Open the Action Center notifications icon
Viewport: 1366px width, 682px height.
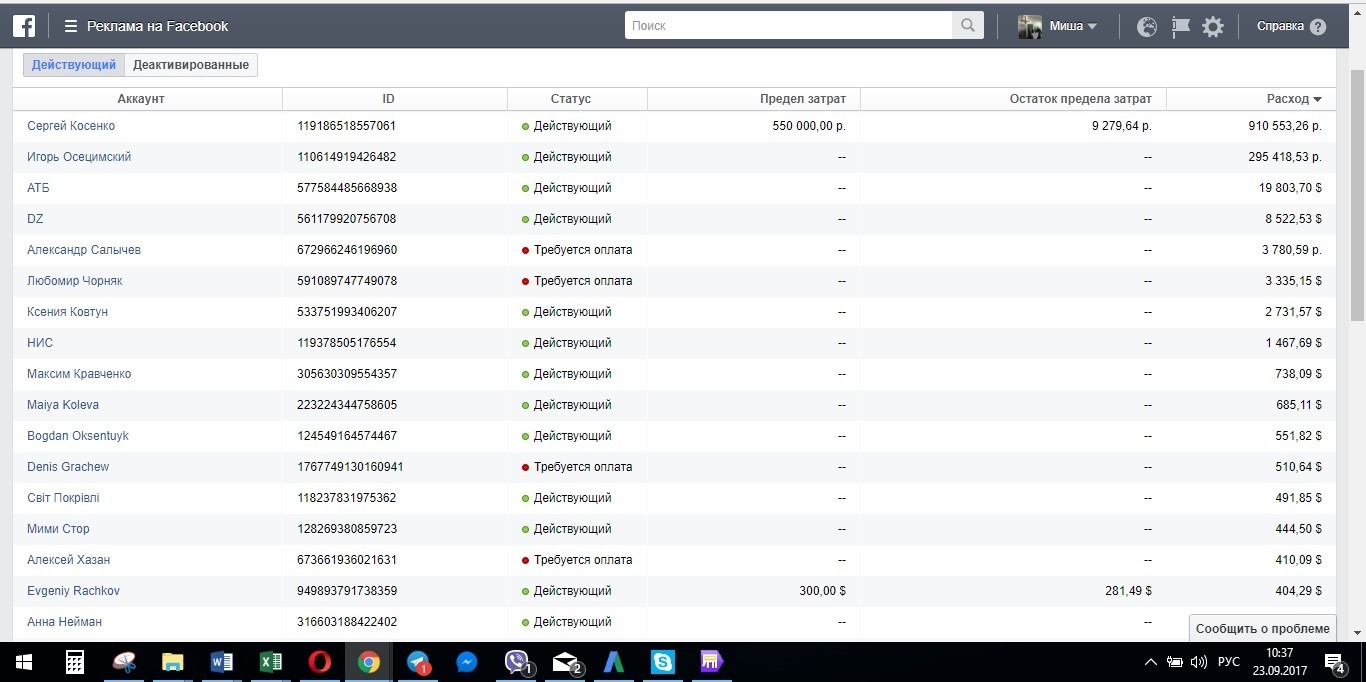1334,662
